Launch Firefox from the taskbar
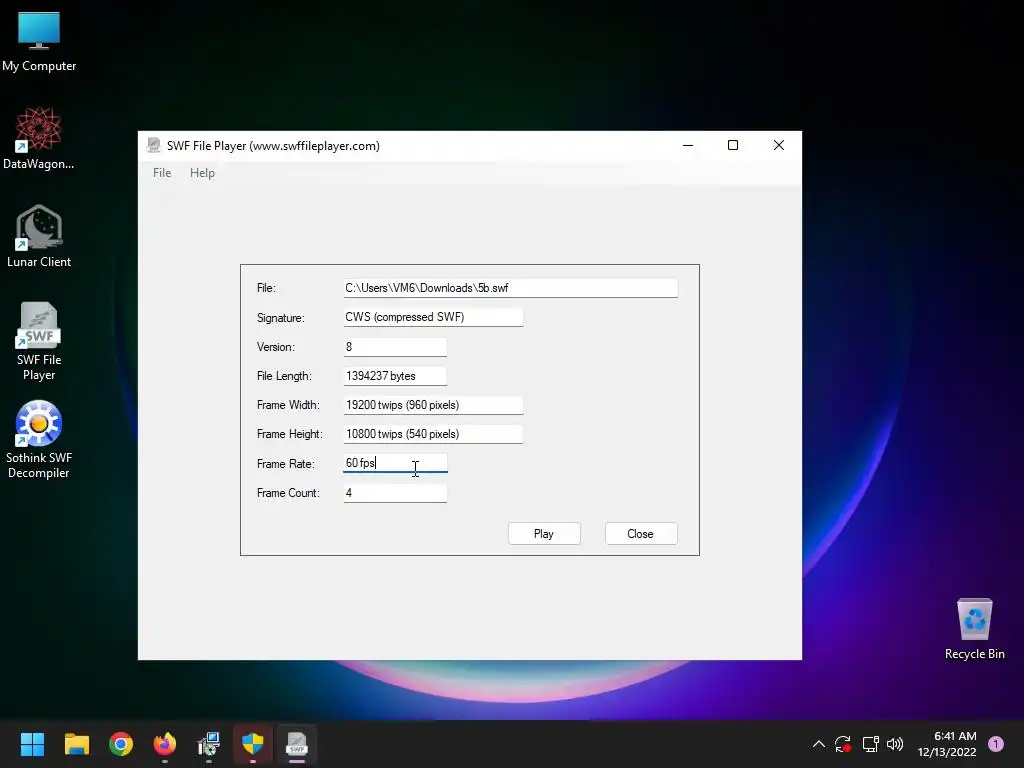The width and height of the screenshot is (1024, 768). point(165,744)
